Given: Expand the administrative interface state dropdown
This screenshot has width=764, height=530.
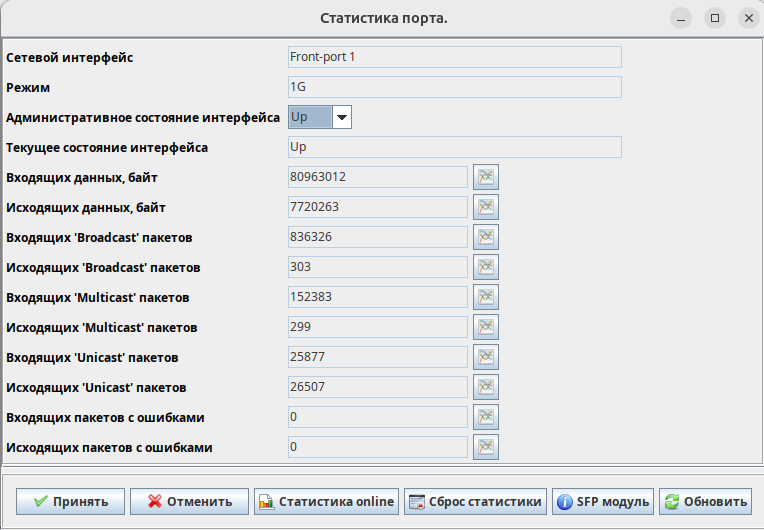Looking at the screenshot, I should pyautogui.click(x=342, y=117).
